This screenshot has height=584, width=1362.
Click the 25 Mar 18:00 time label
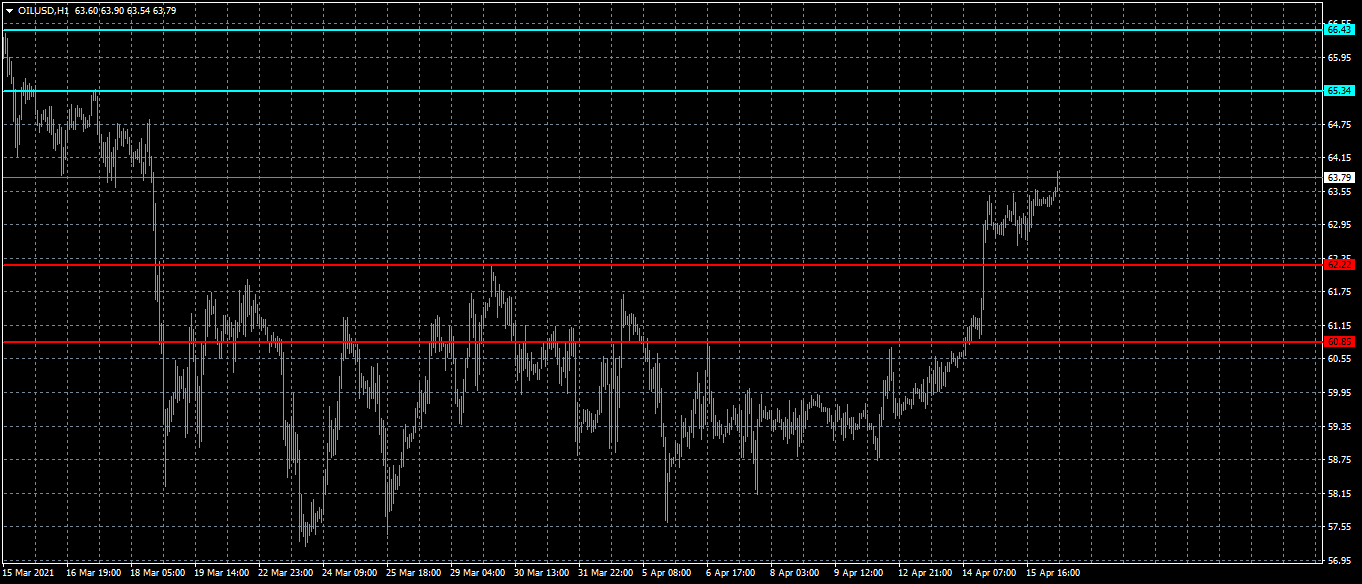coord(414,573)
